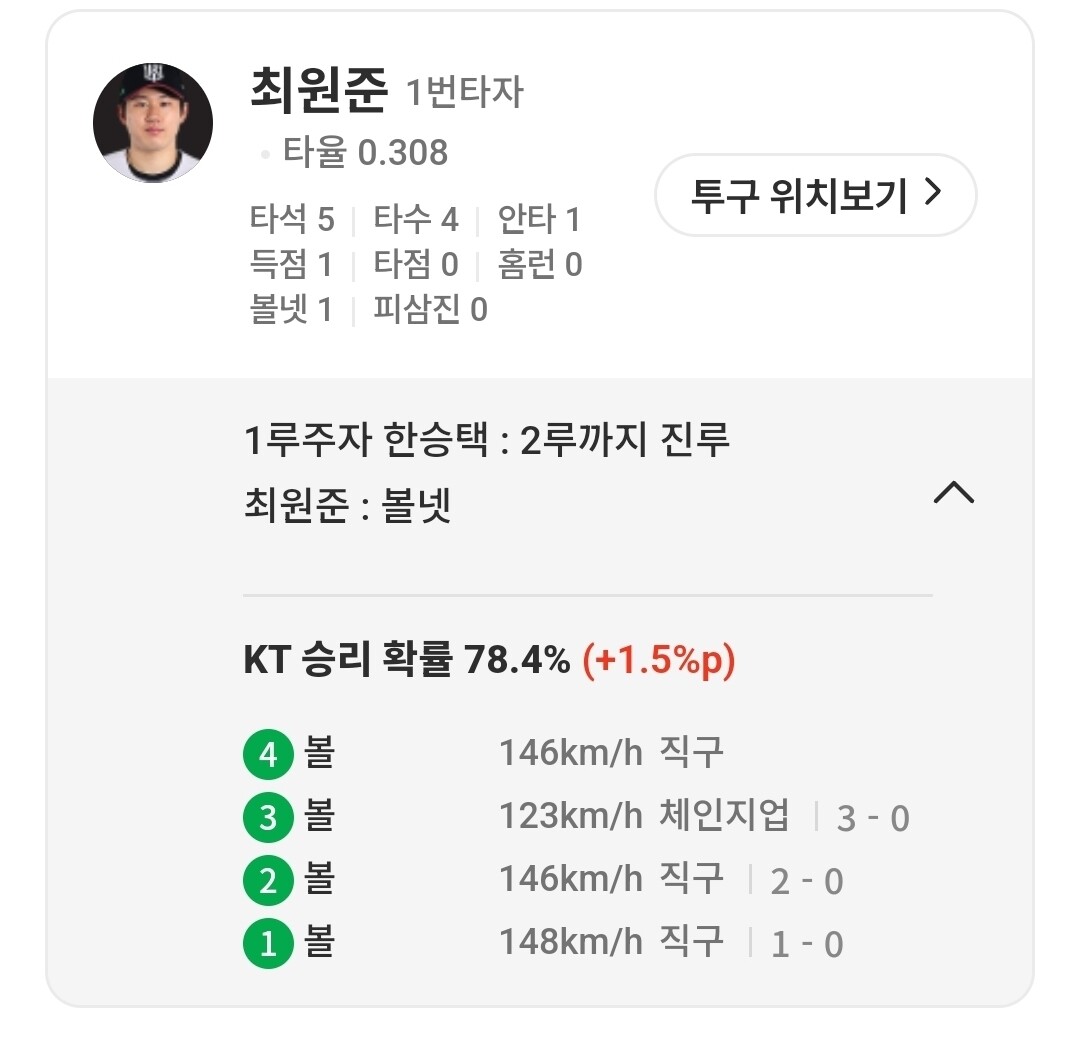1080x1037 pixels.
Task: Click the green pitch number 4 badge
Action: [268, 755]
